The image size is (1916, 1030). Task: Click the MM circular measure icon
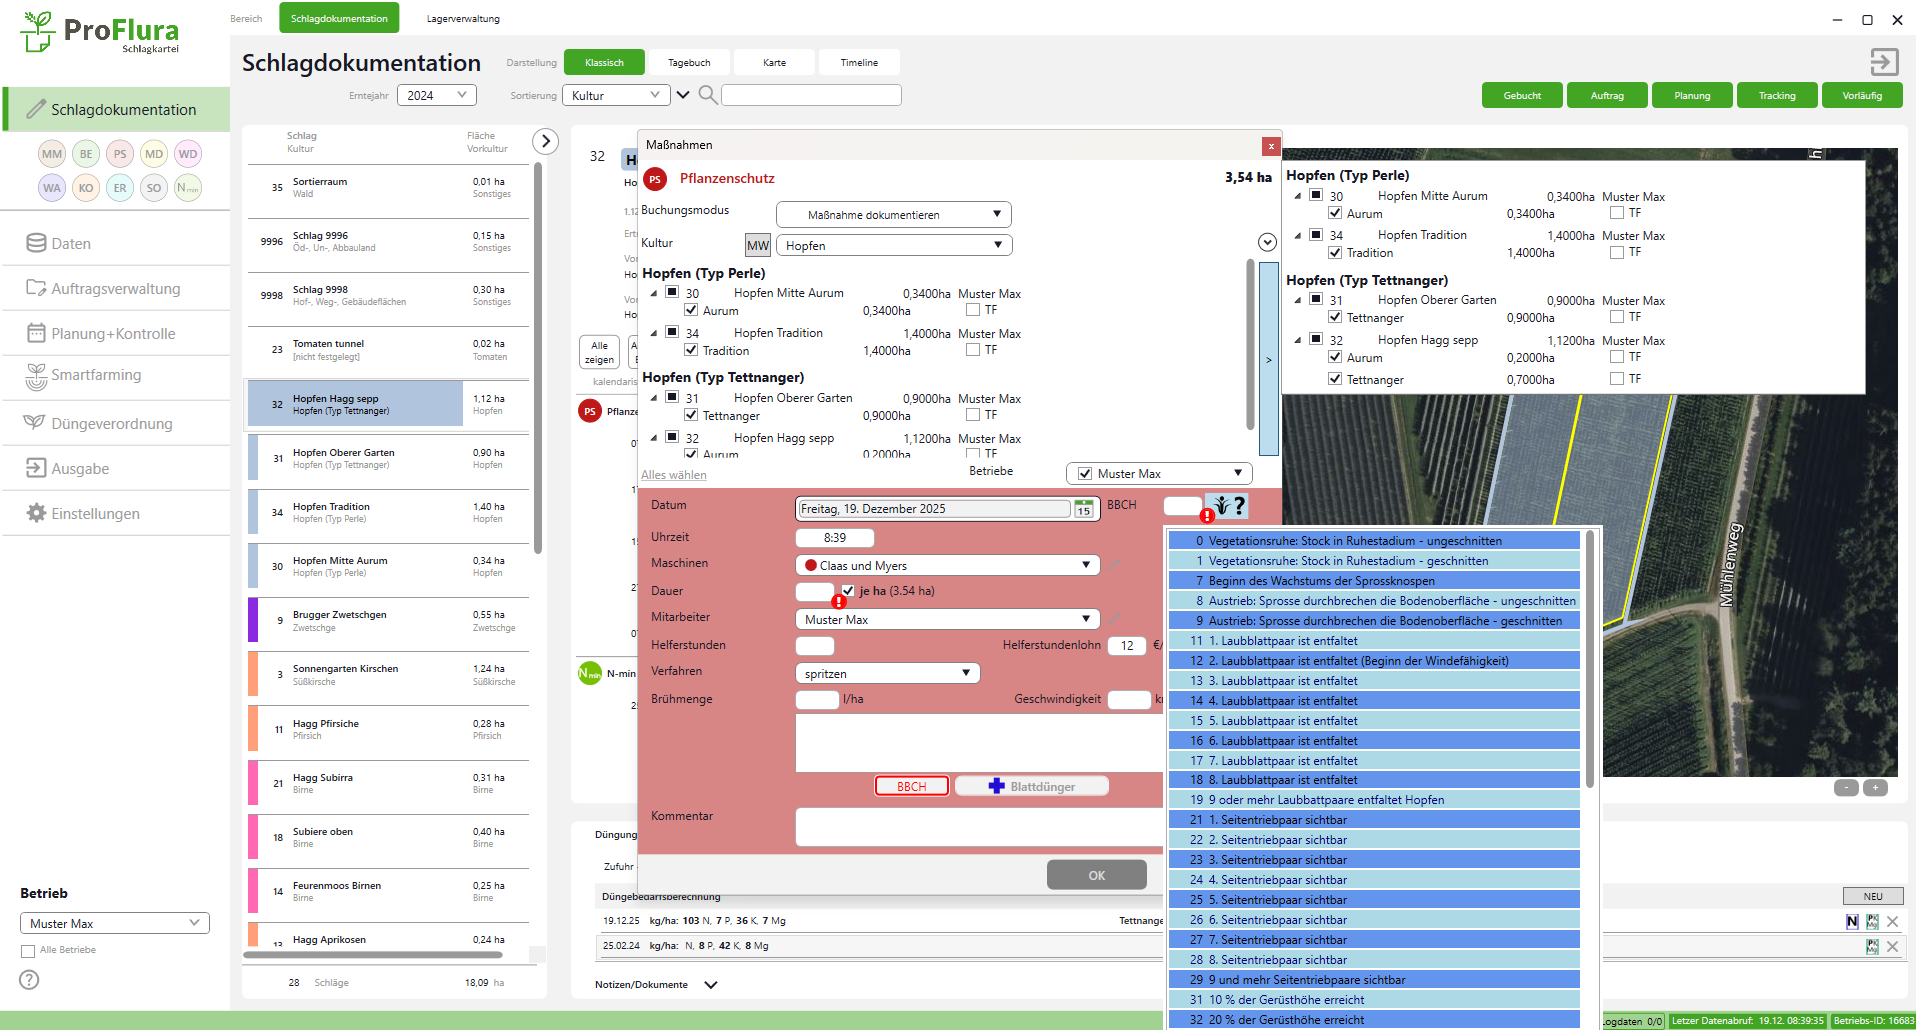(52, 154)
